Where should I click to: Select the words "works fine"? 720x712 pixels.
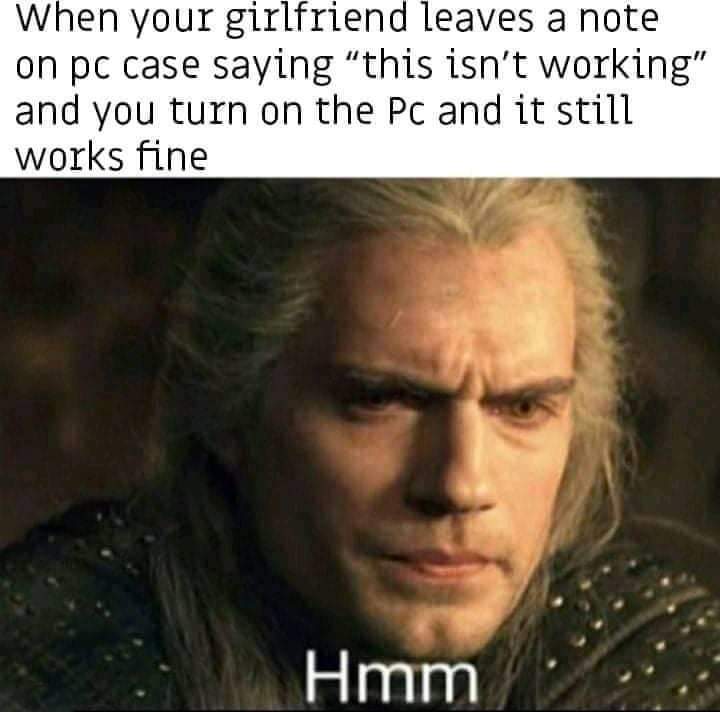111,156
